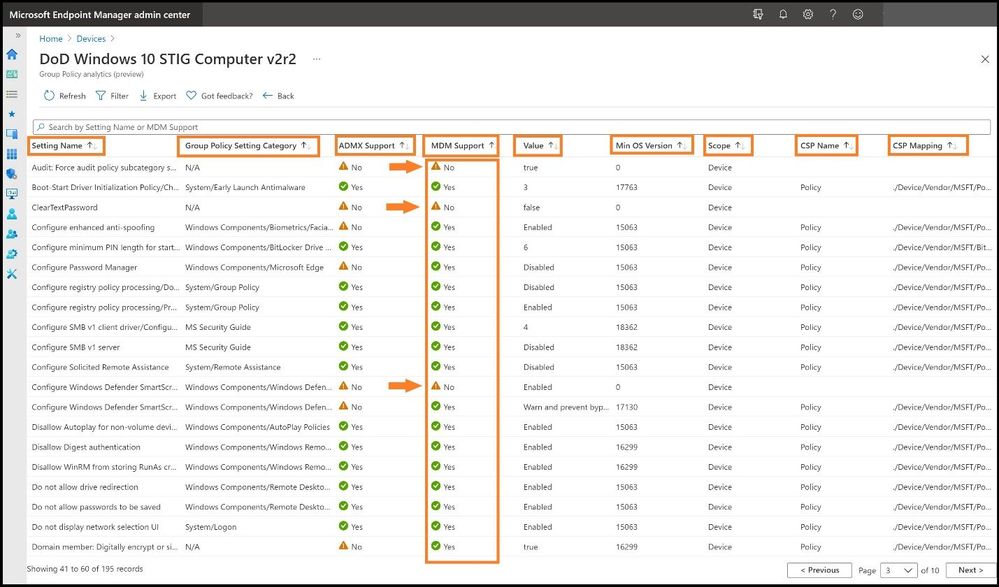Open Reports monitor icon in sidebar
Image resolution: width=999 pixels, height=587 pixels.
[11, 193]
